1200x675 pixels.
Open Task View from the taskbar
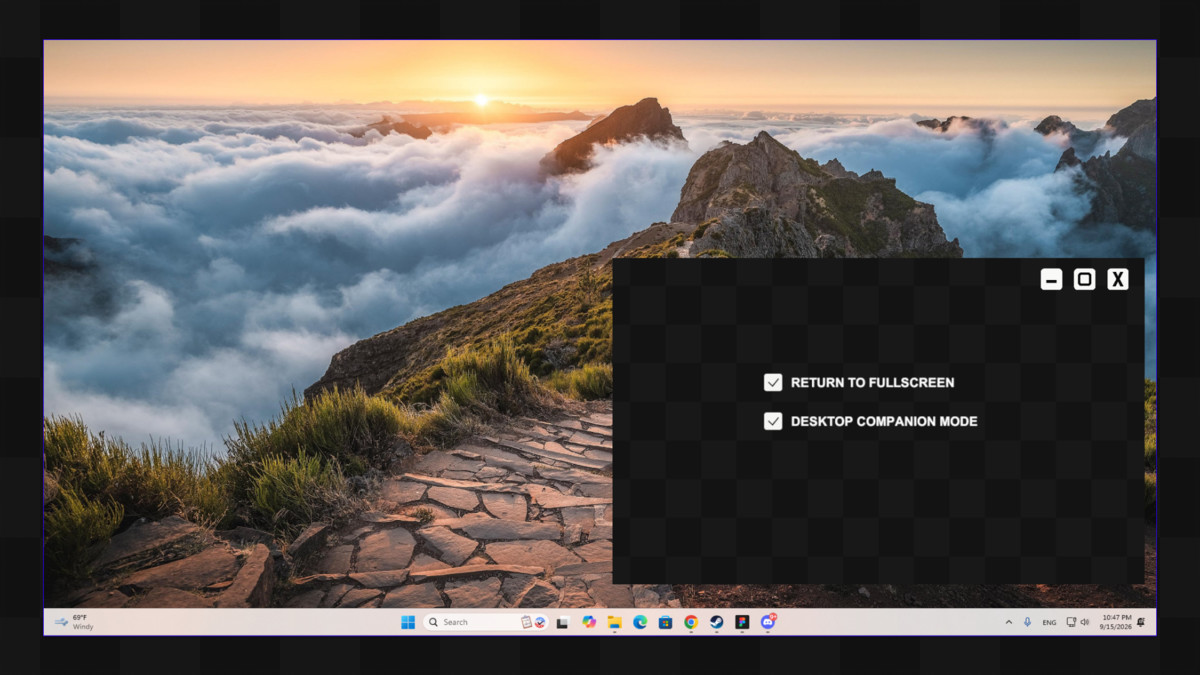[x=563, y=622]
